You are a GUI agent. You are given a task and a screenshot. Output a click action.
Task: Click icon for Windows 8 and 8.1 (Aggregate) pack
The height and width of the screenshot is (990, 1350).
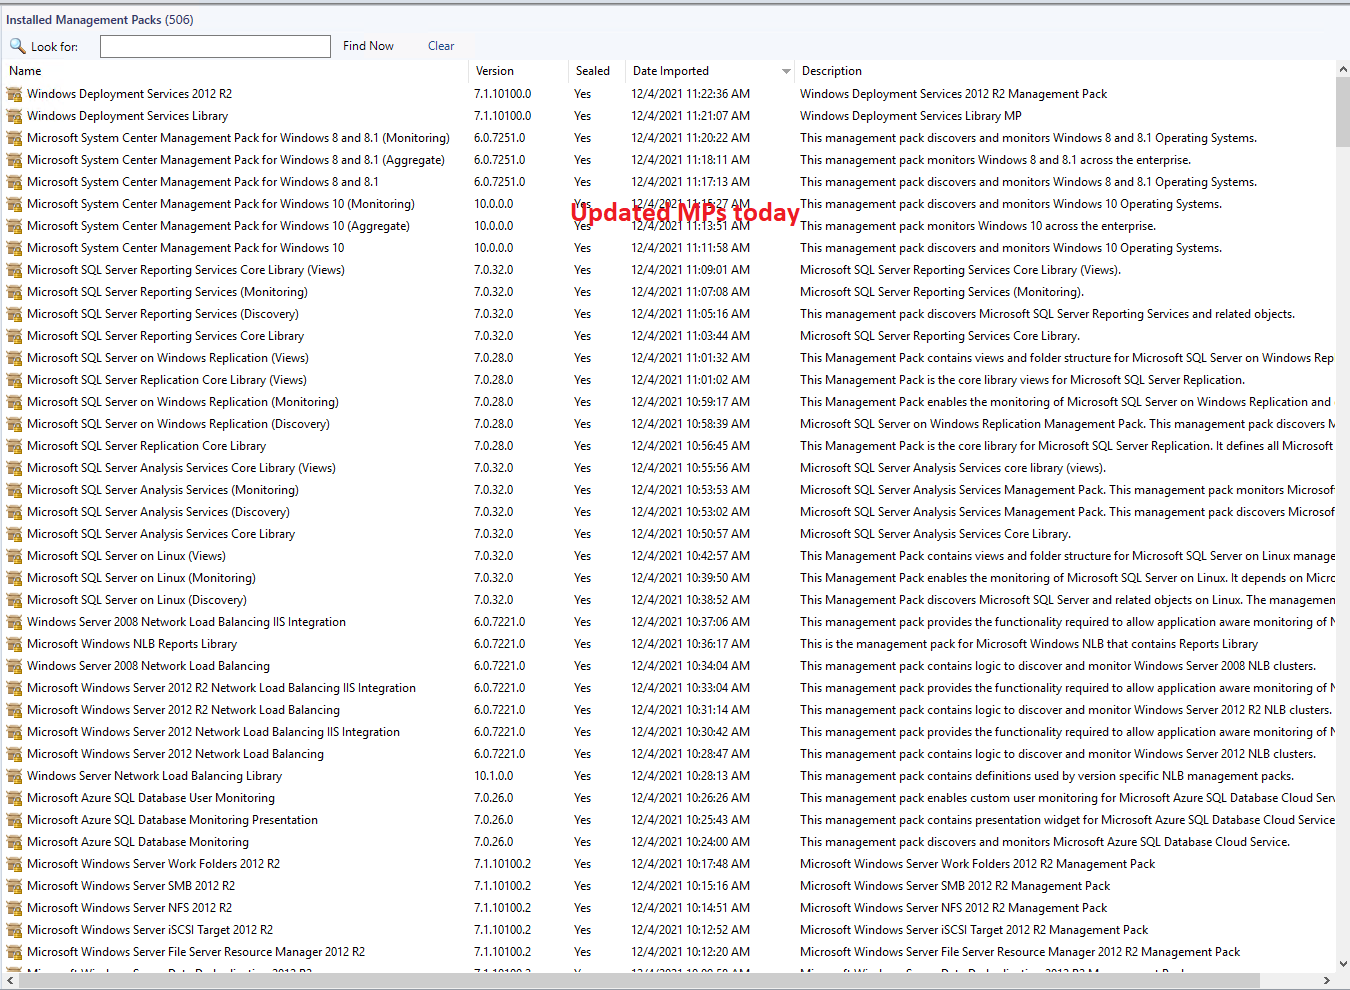click(x=14, y=160)
